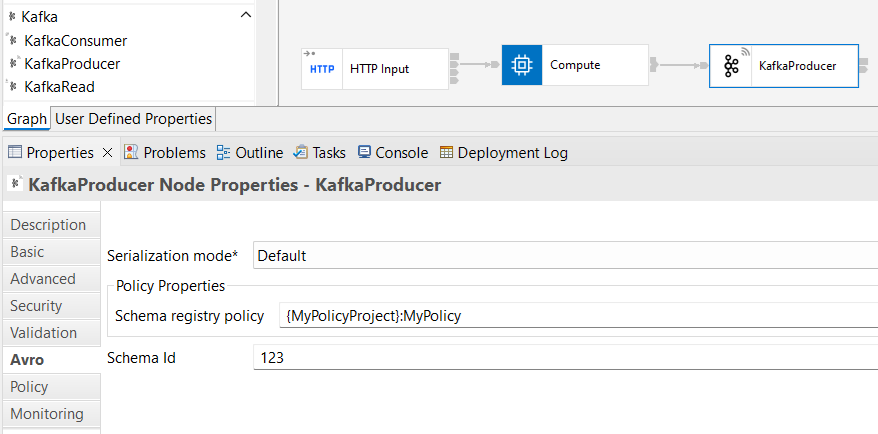Click the Serialization mode label
This screenshot has height=434, width=878.
tap(172, 256)
